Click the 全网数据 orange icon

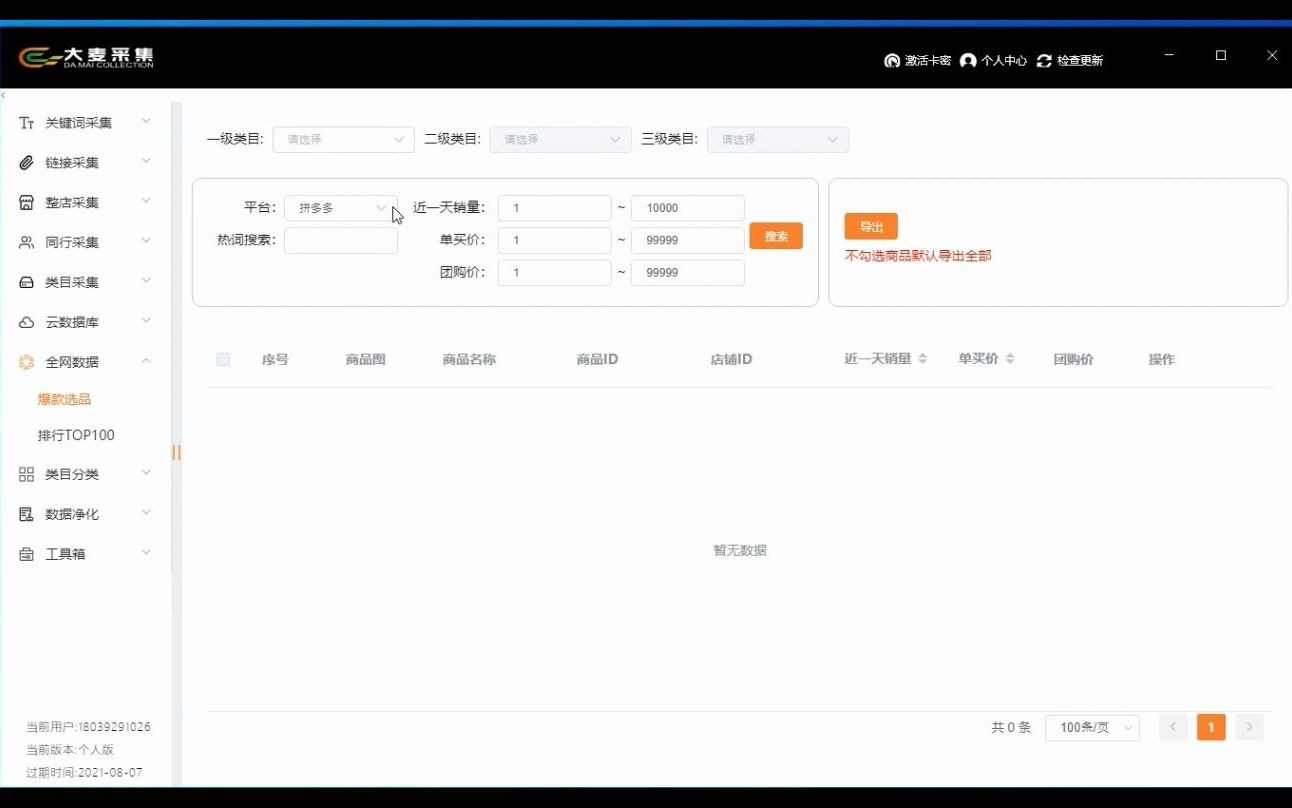coord(27,363)
